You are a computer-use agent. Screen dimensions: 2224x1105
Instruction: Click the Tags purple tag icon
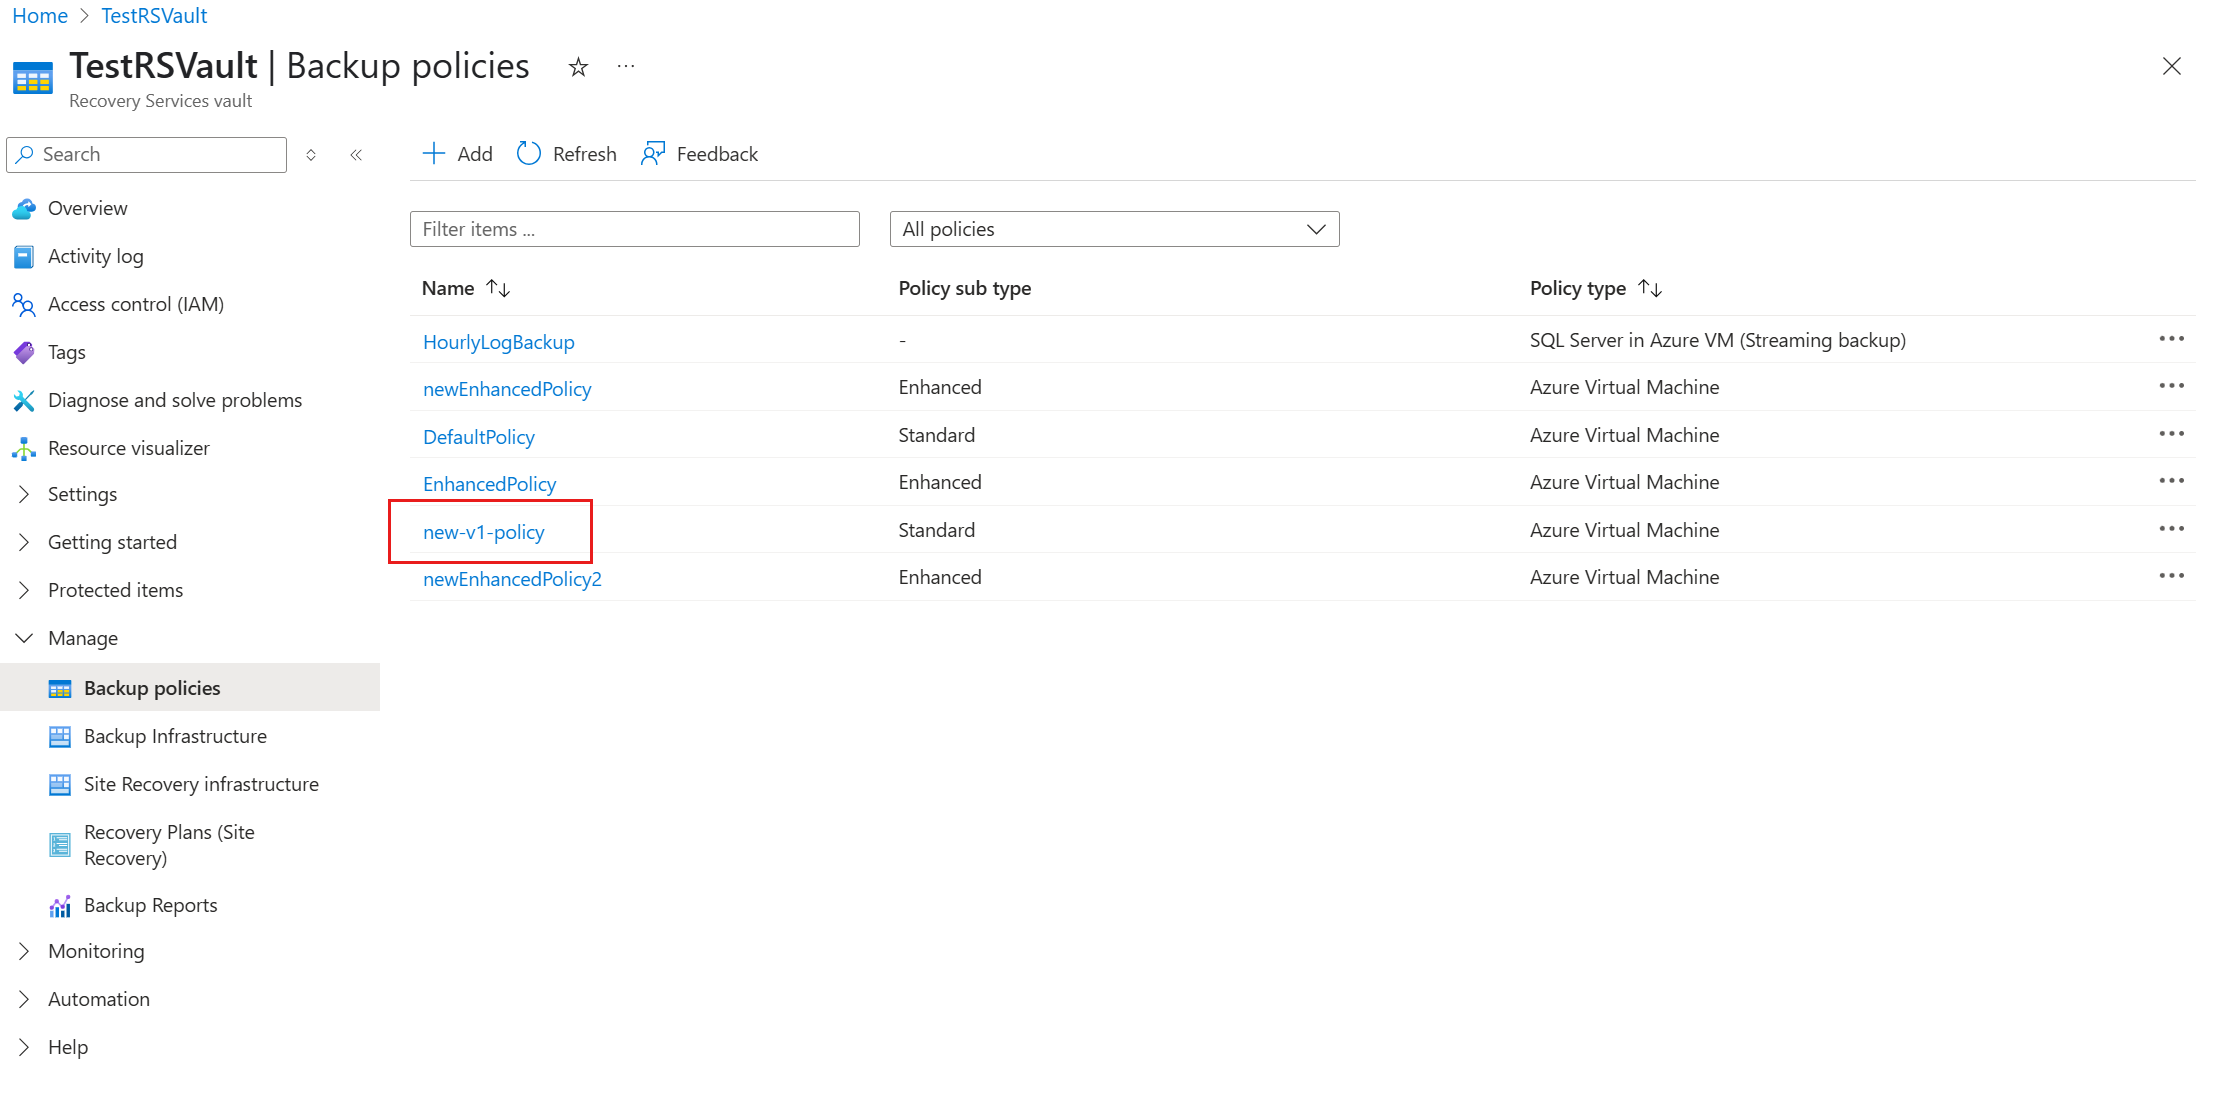pyautogui.click(x=24, y=353)
